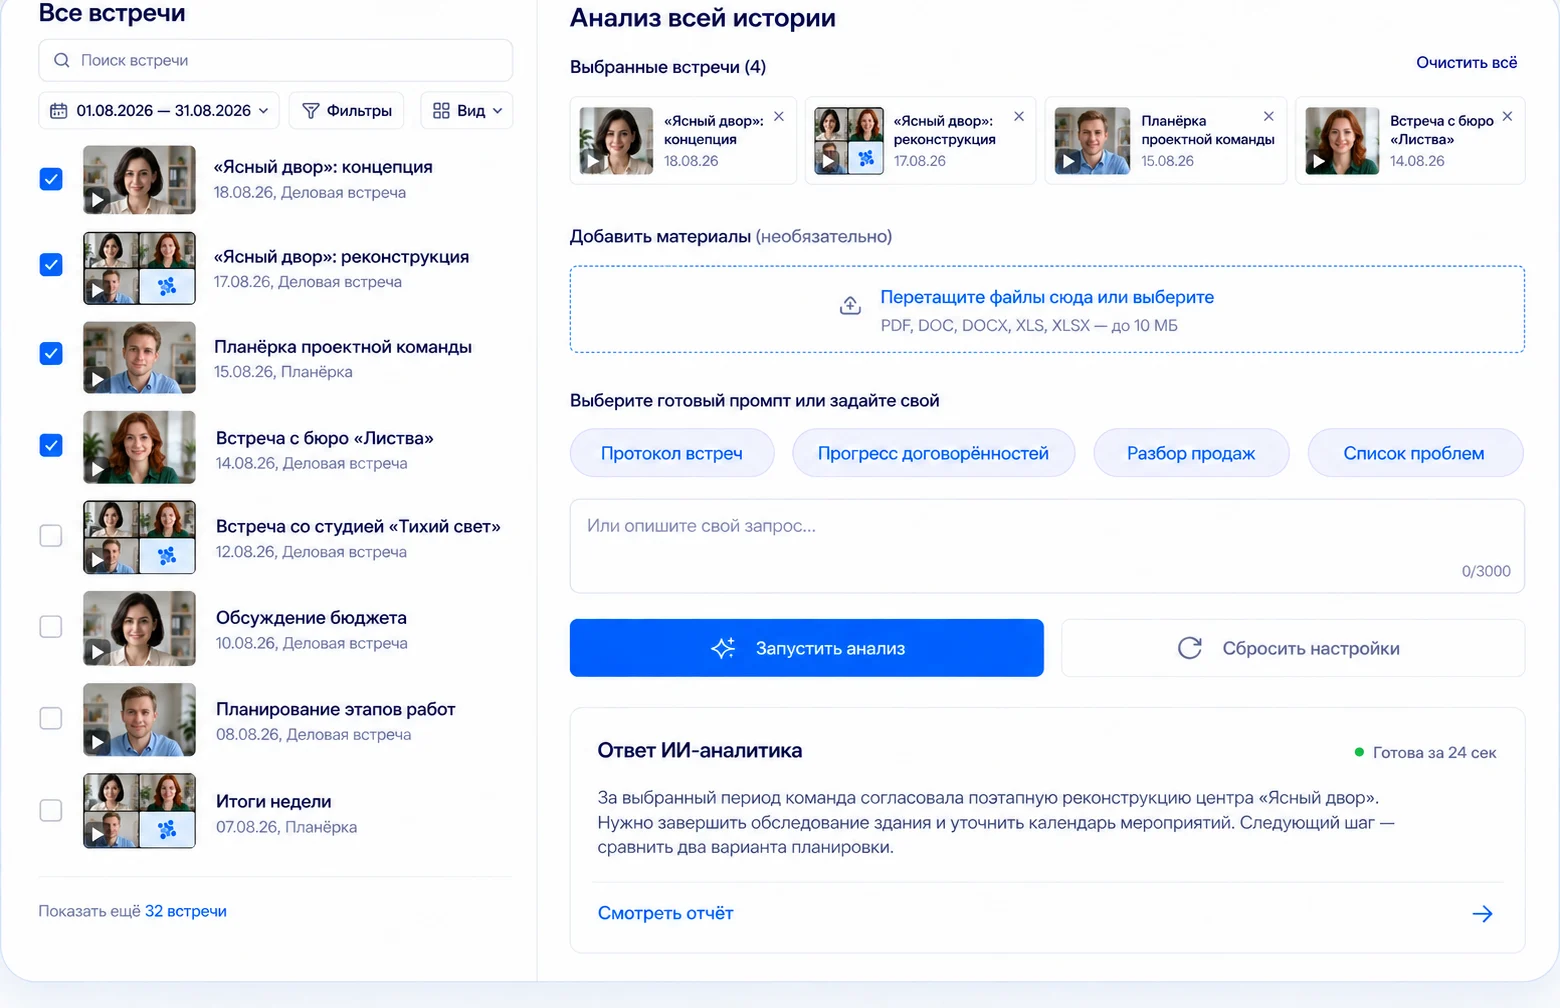
Task: Reset settings with Сбросить настройки
Action: click(1293, 648)
